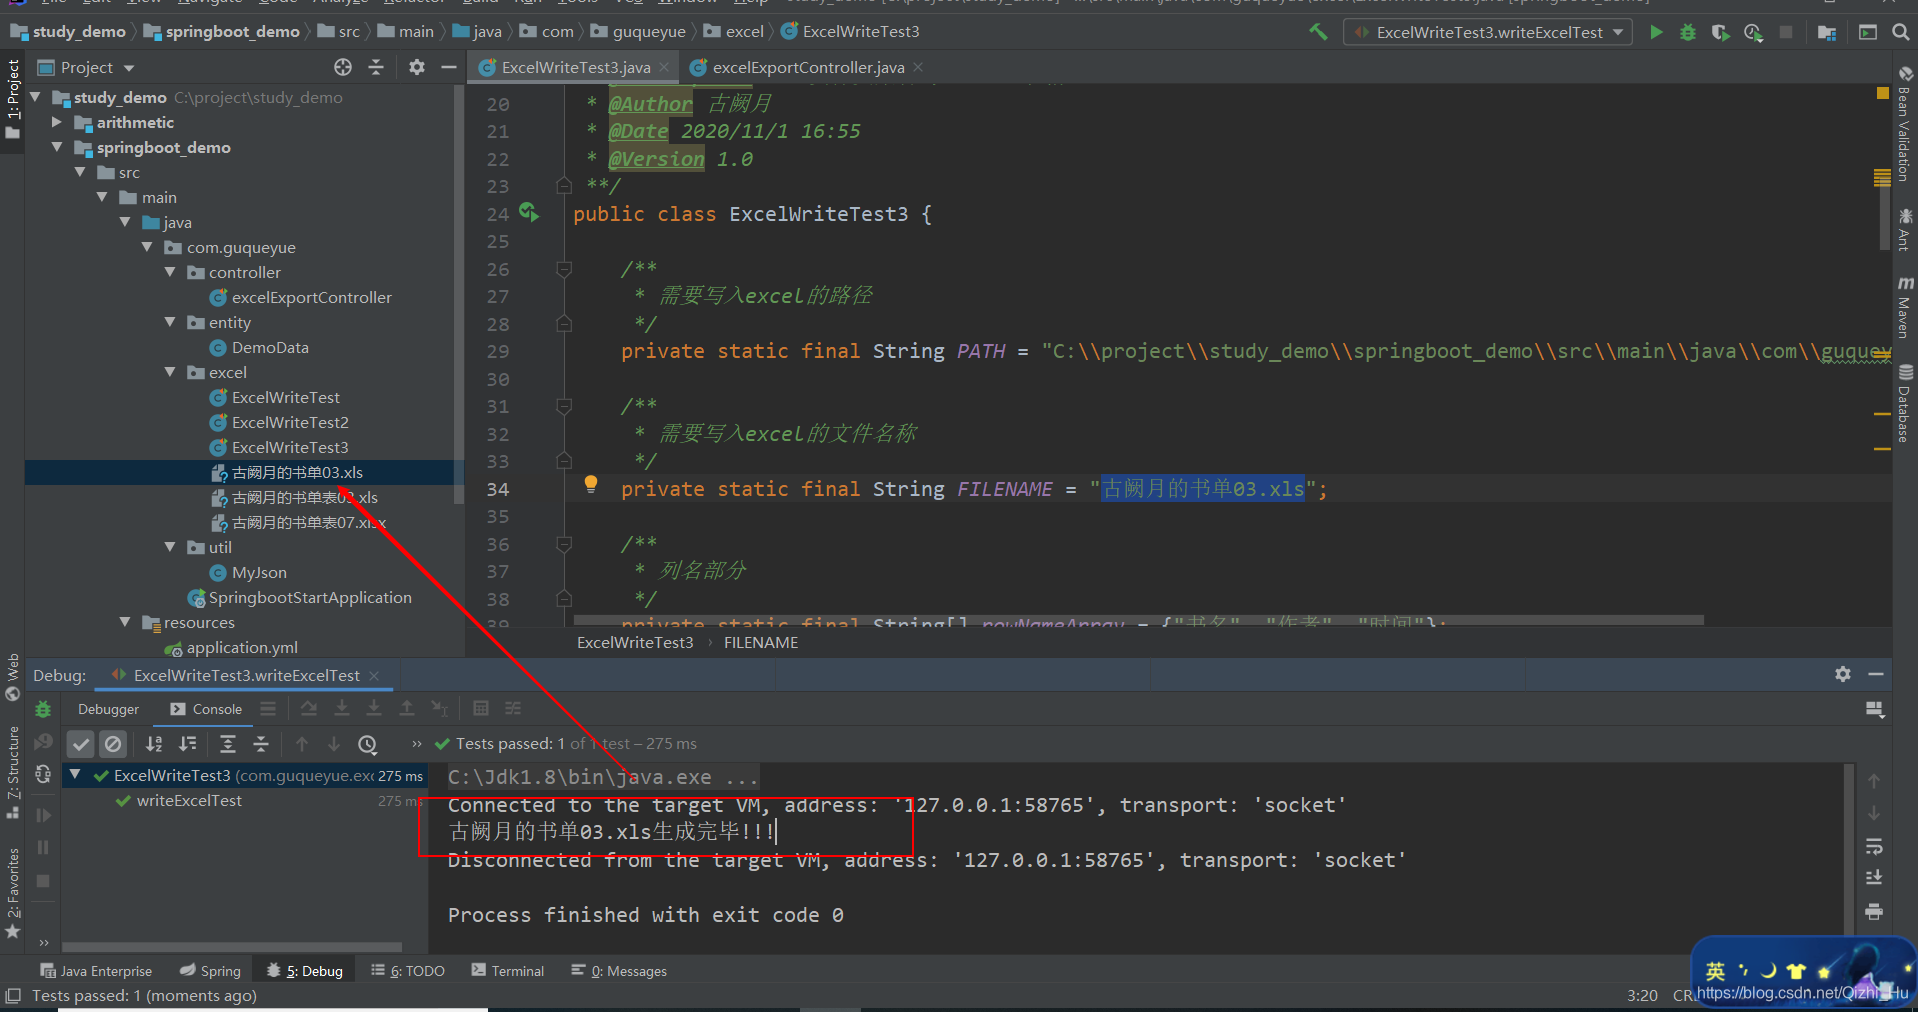This screenshot has height=1012, width=1918.
Task: Toggle soft-wrap in the console side toolbar
Action: pos(1875,846)
